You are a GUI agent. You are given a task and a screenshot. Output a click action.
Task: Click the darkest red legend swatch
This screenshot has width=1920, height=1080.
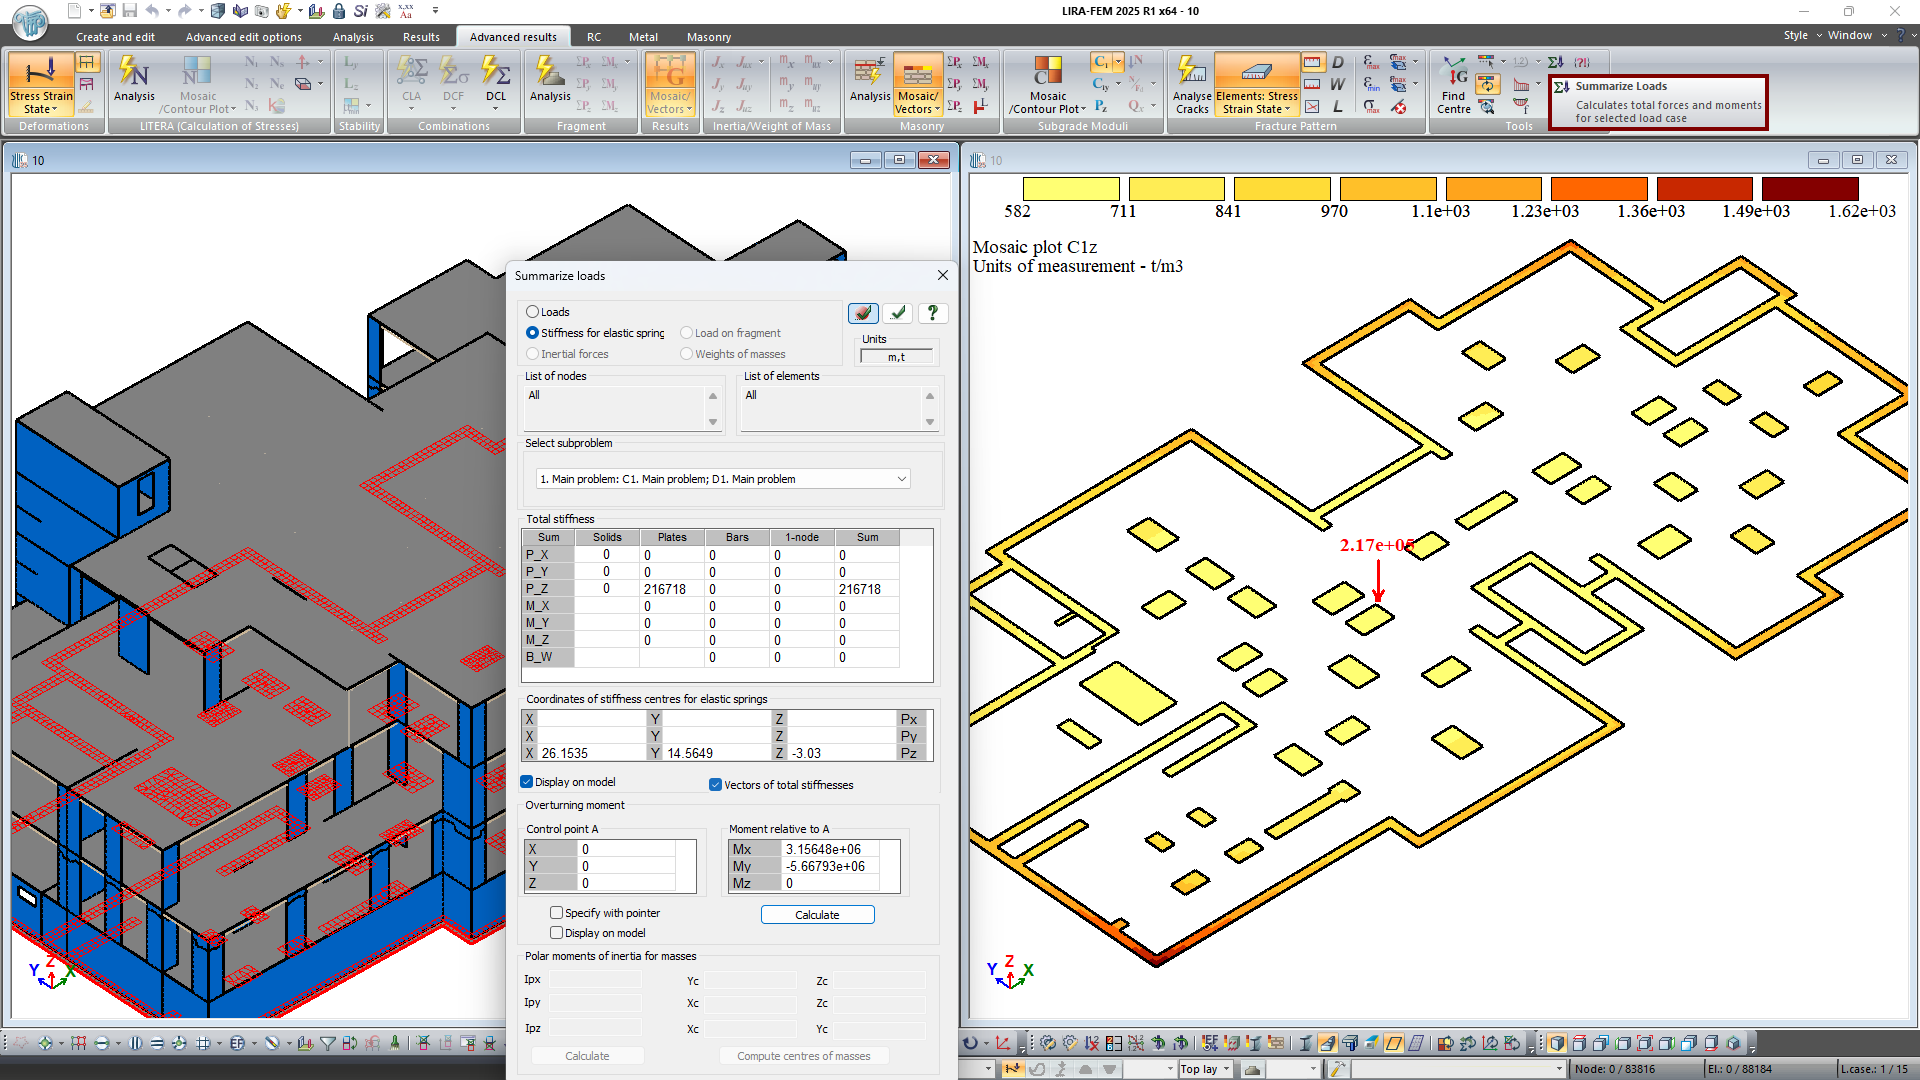pyautogui.click(x=1809, y=188)
